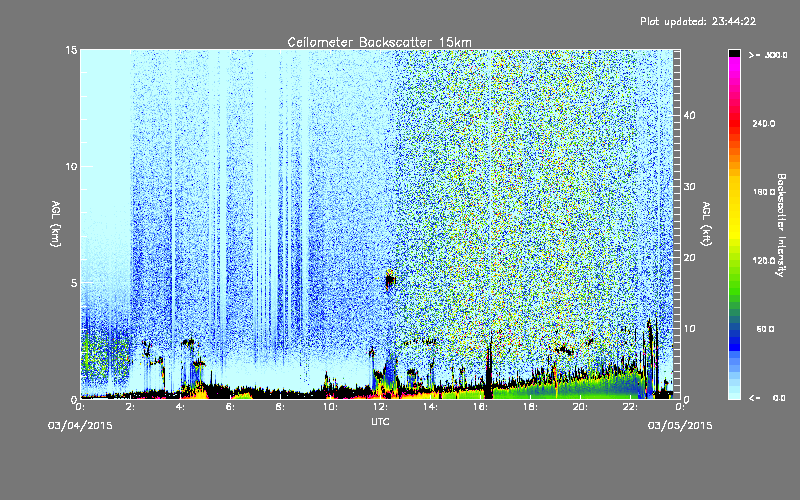The width and height of the screenshot is (800, 500).
Task: Click the '8:' hour tick on the UTC axis
Action: click(x=280, y=407)
